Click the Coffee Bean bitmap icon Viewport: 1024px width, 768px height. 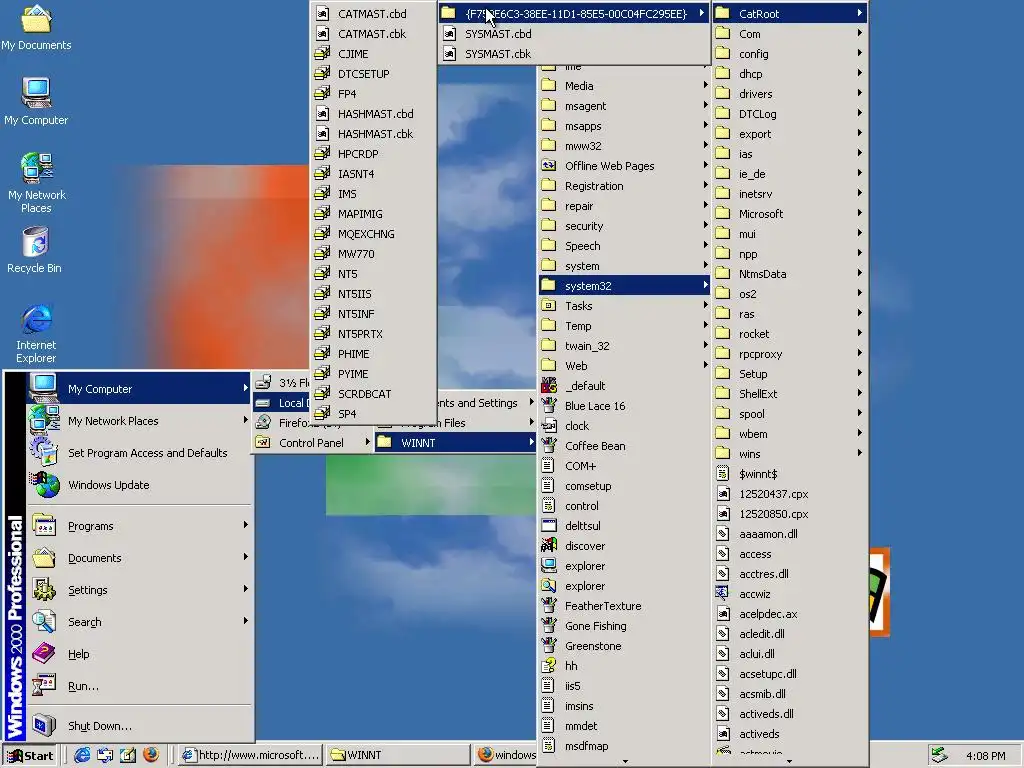point(549,445)
